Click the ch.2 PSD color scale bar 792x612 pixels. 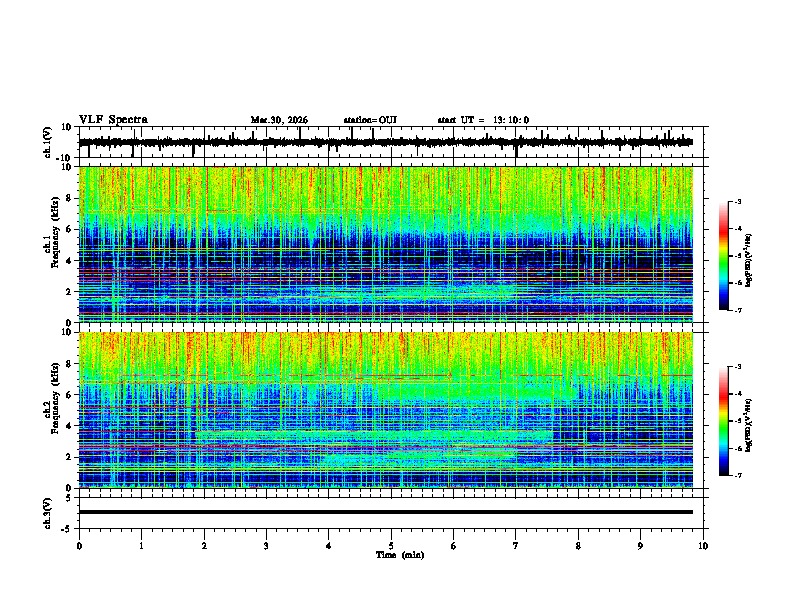723,421
